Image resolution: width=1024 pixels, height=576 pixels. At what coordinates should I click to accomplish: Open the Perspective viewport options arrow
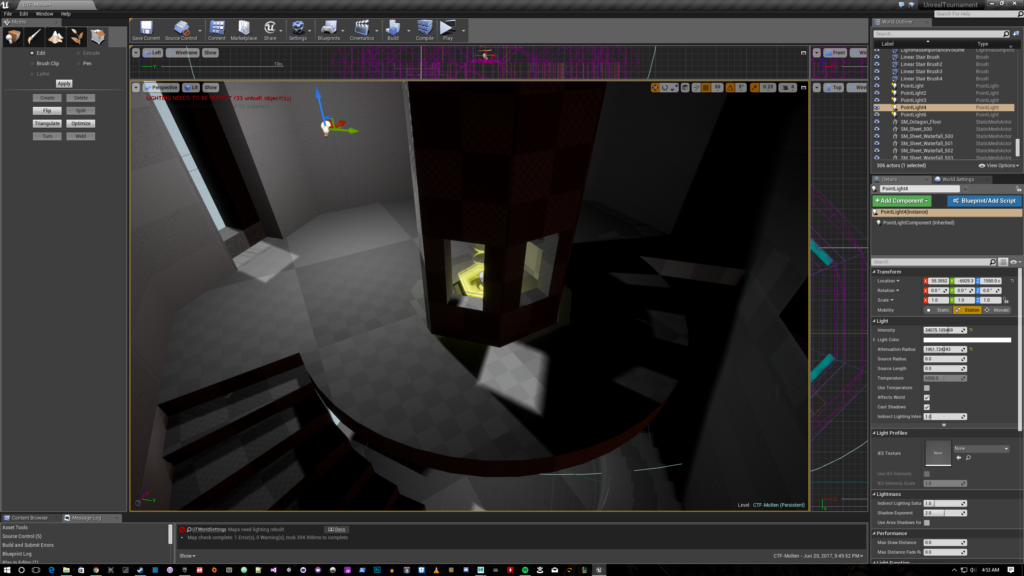136,88
